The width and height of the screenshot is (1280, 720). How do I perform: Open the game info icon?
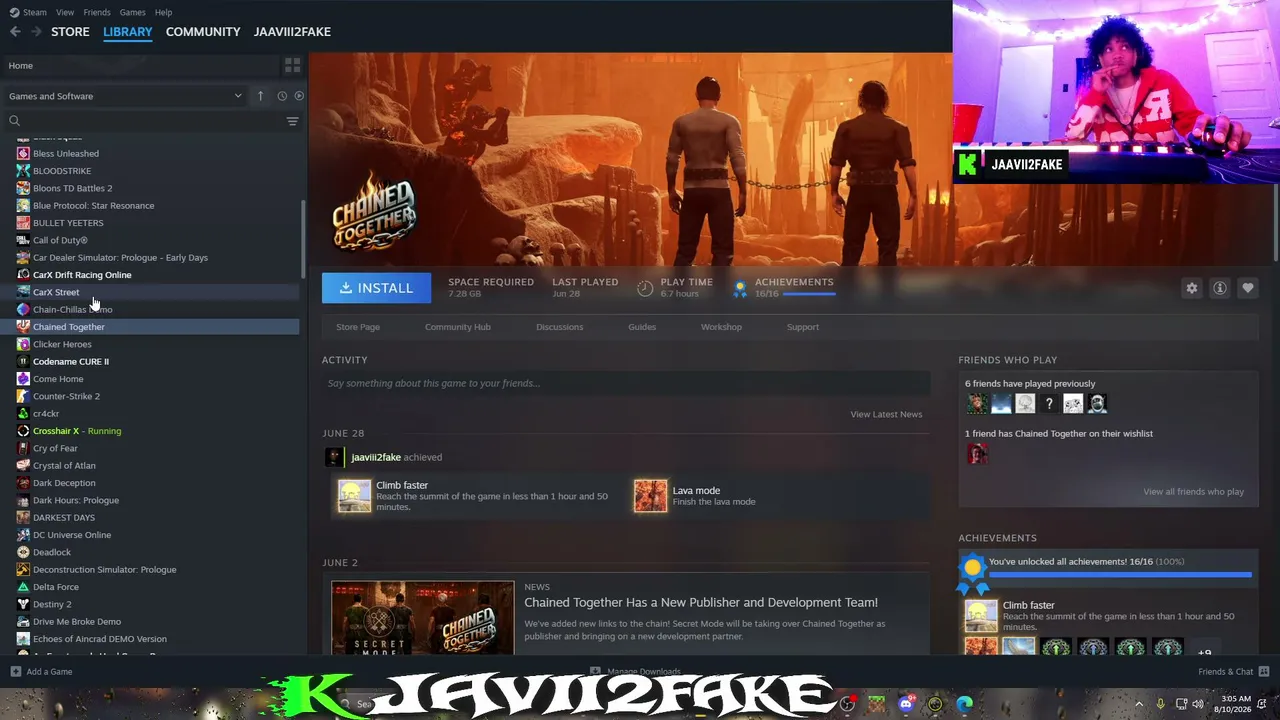1219,288
